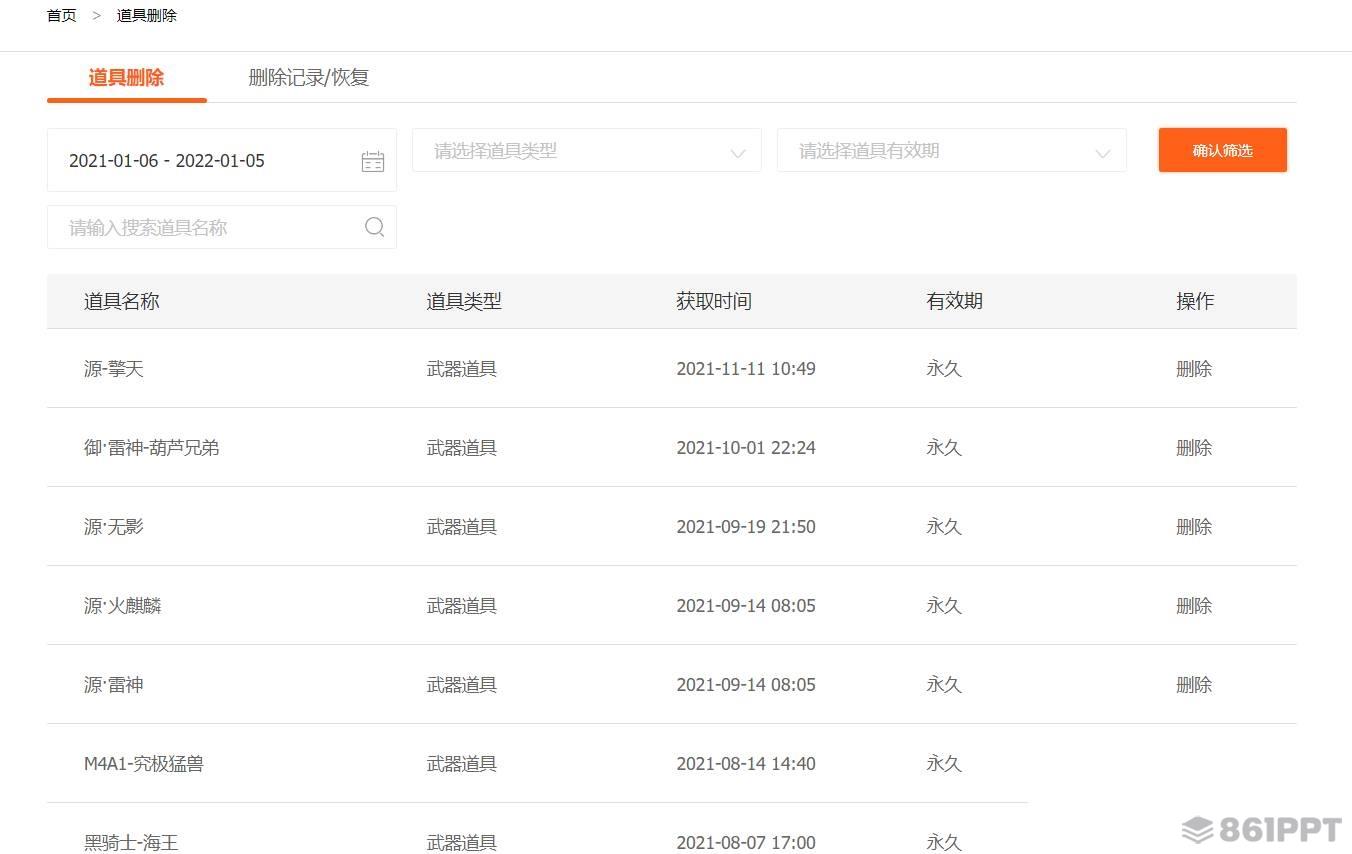This screenshot has width=1352, height=854.
Task: Click the 操作 column header
Action: point(1195,301)
